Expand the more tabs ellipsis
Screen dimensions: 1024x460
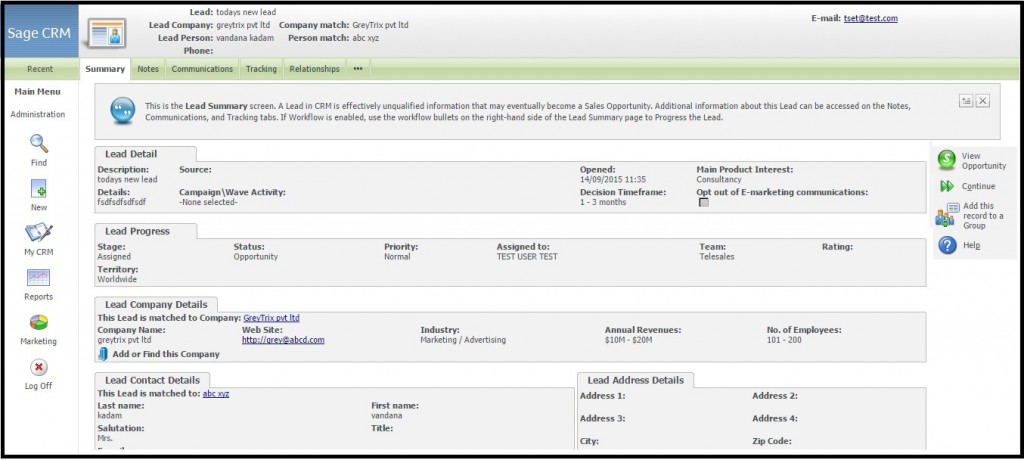(358, 69)
